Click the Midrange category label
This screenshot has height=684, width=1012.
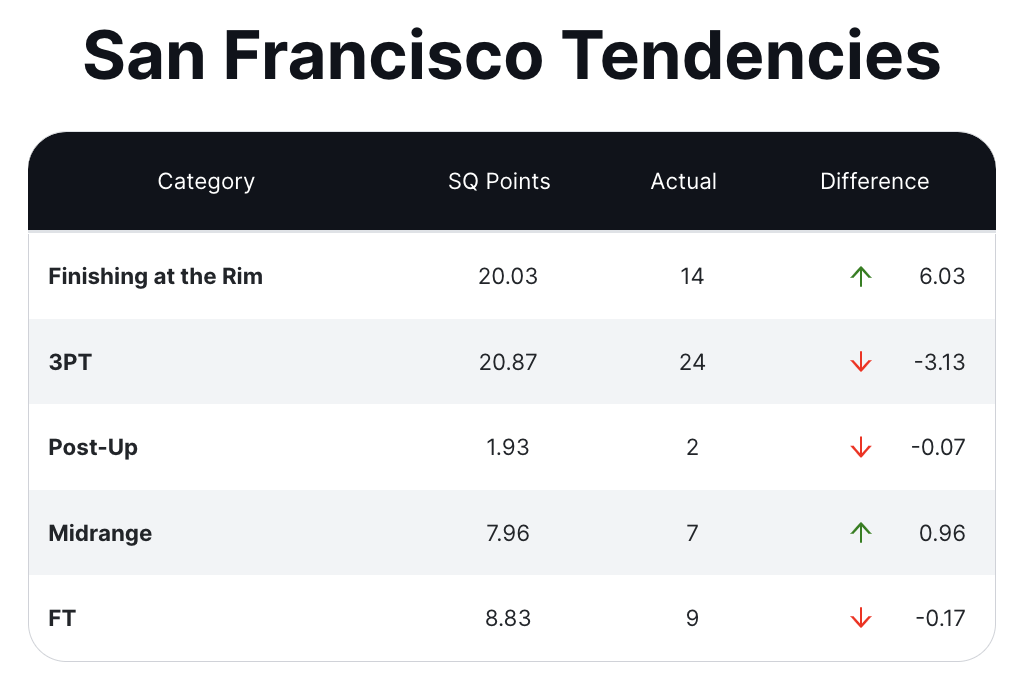(x=100, y=533)
